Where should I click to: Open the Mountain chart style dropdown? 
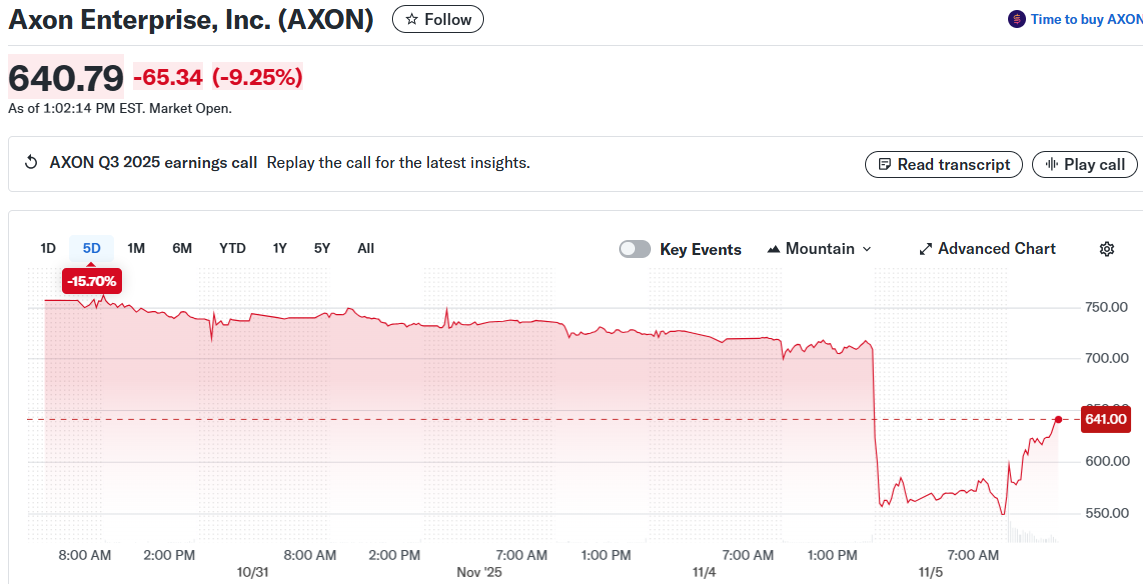820,248
